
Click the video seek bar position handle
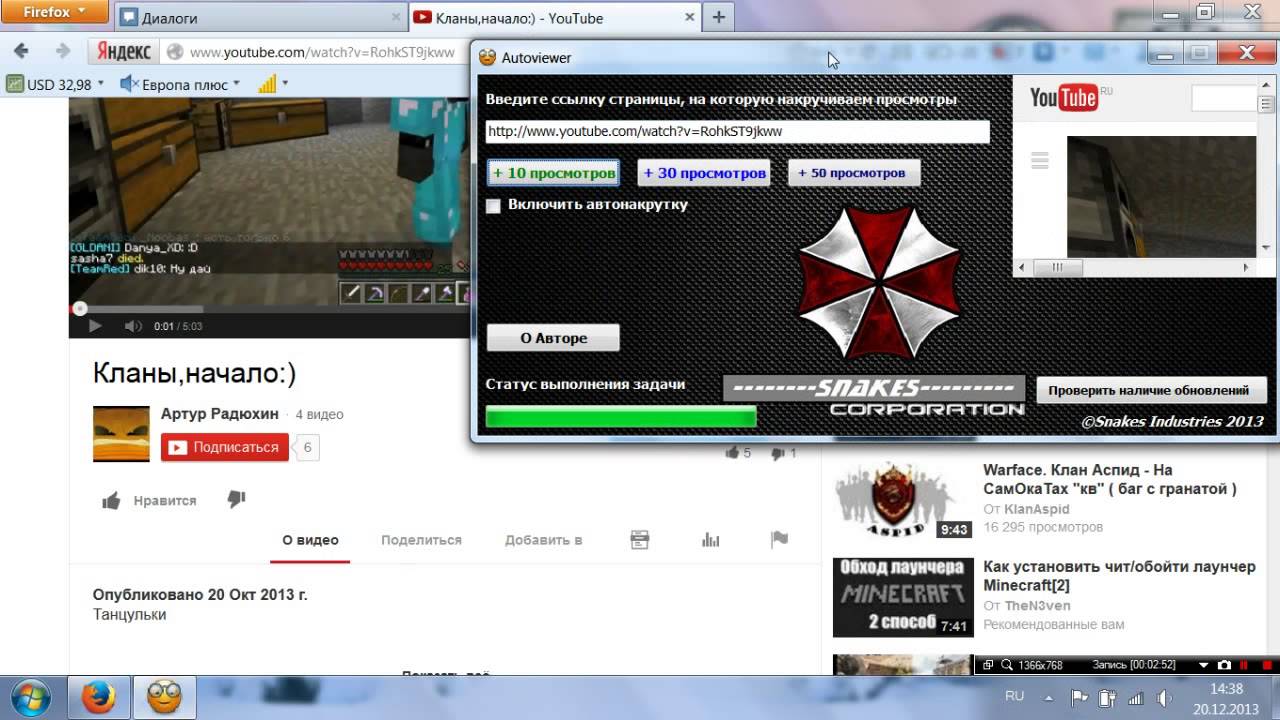80,309
